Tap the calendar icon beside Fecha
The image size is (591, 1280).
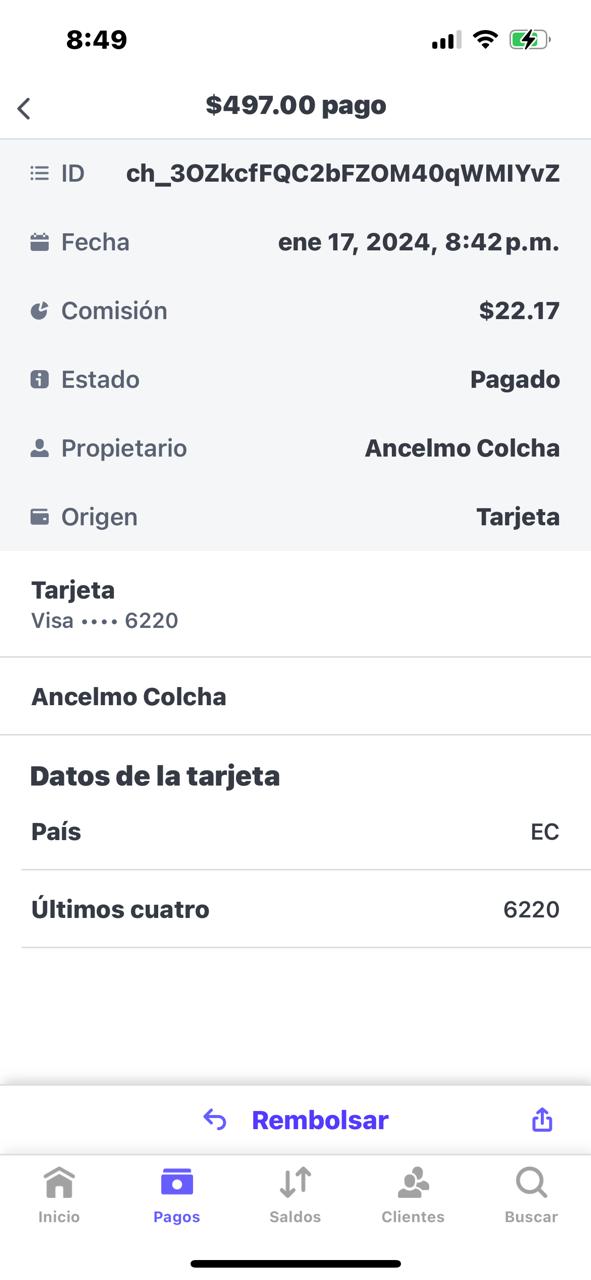pyautogui.click(x=40, y=242)
